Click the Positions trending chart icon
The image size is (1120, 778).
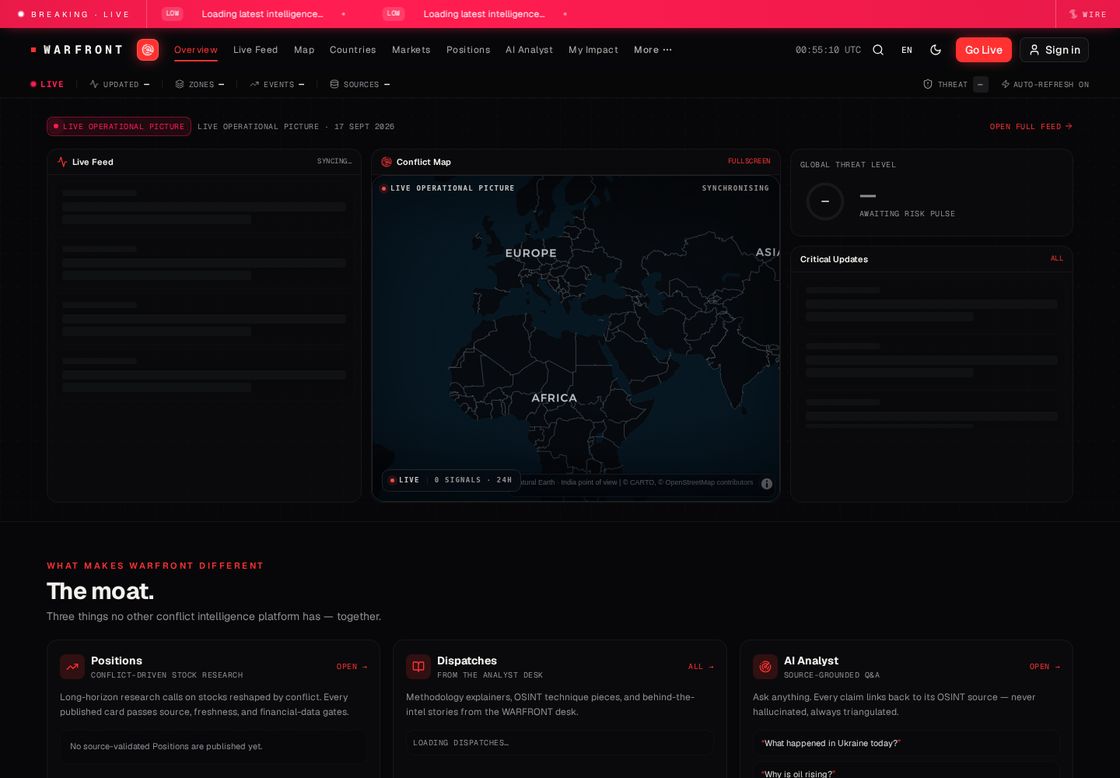(x=72, y=667)
